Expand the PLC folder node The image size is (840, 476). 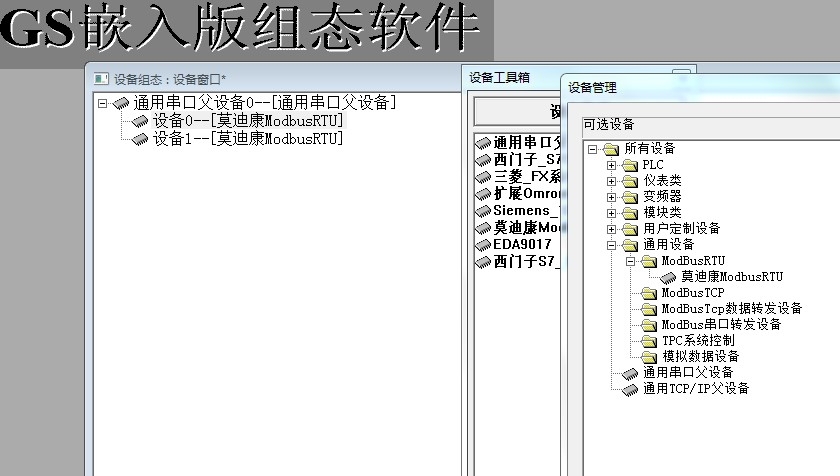click(611, 165)
